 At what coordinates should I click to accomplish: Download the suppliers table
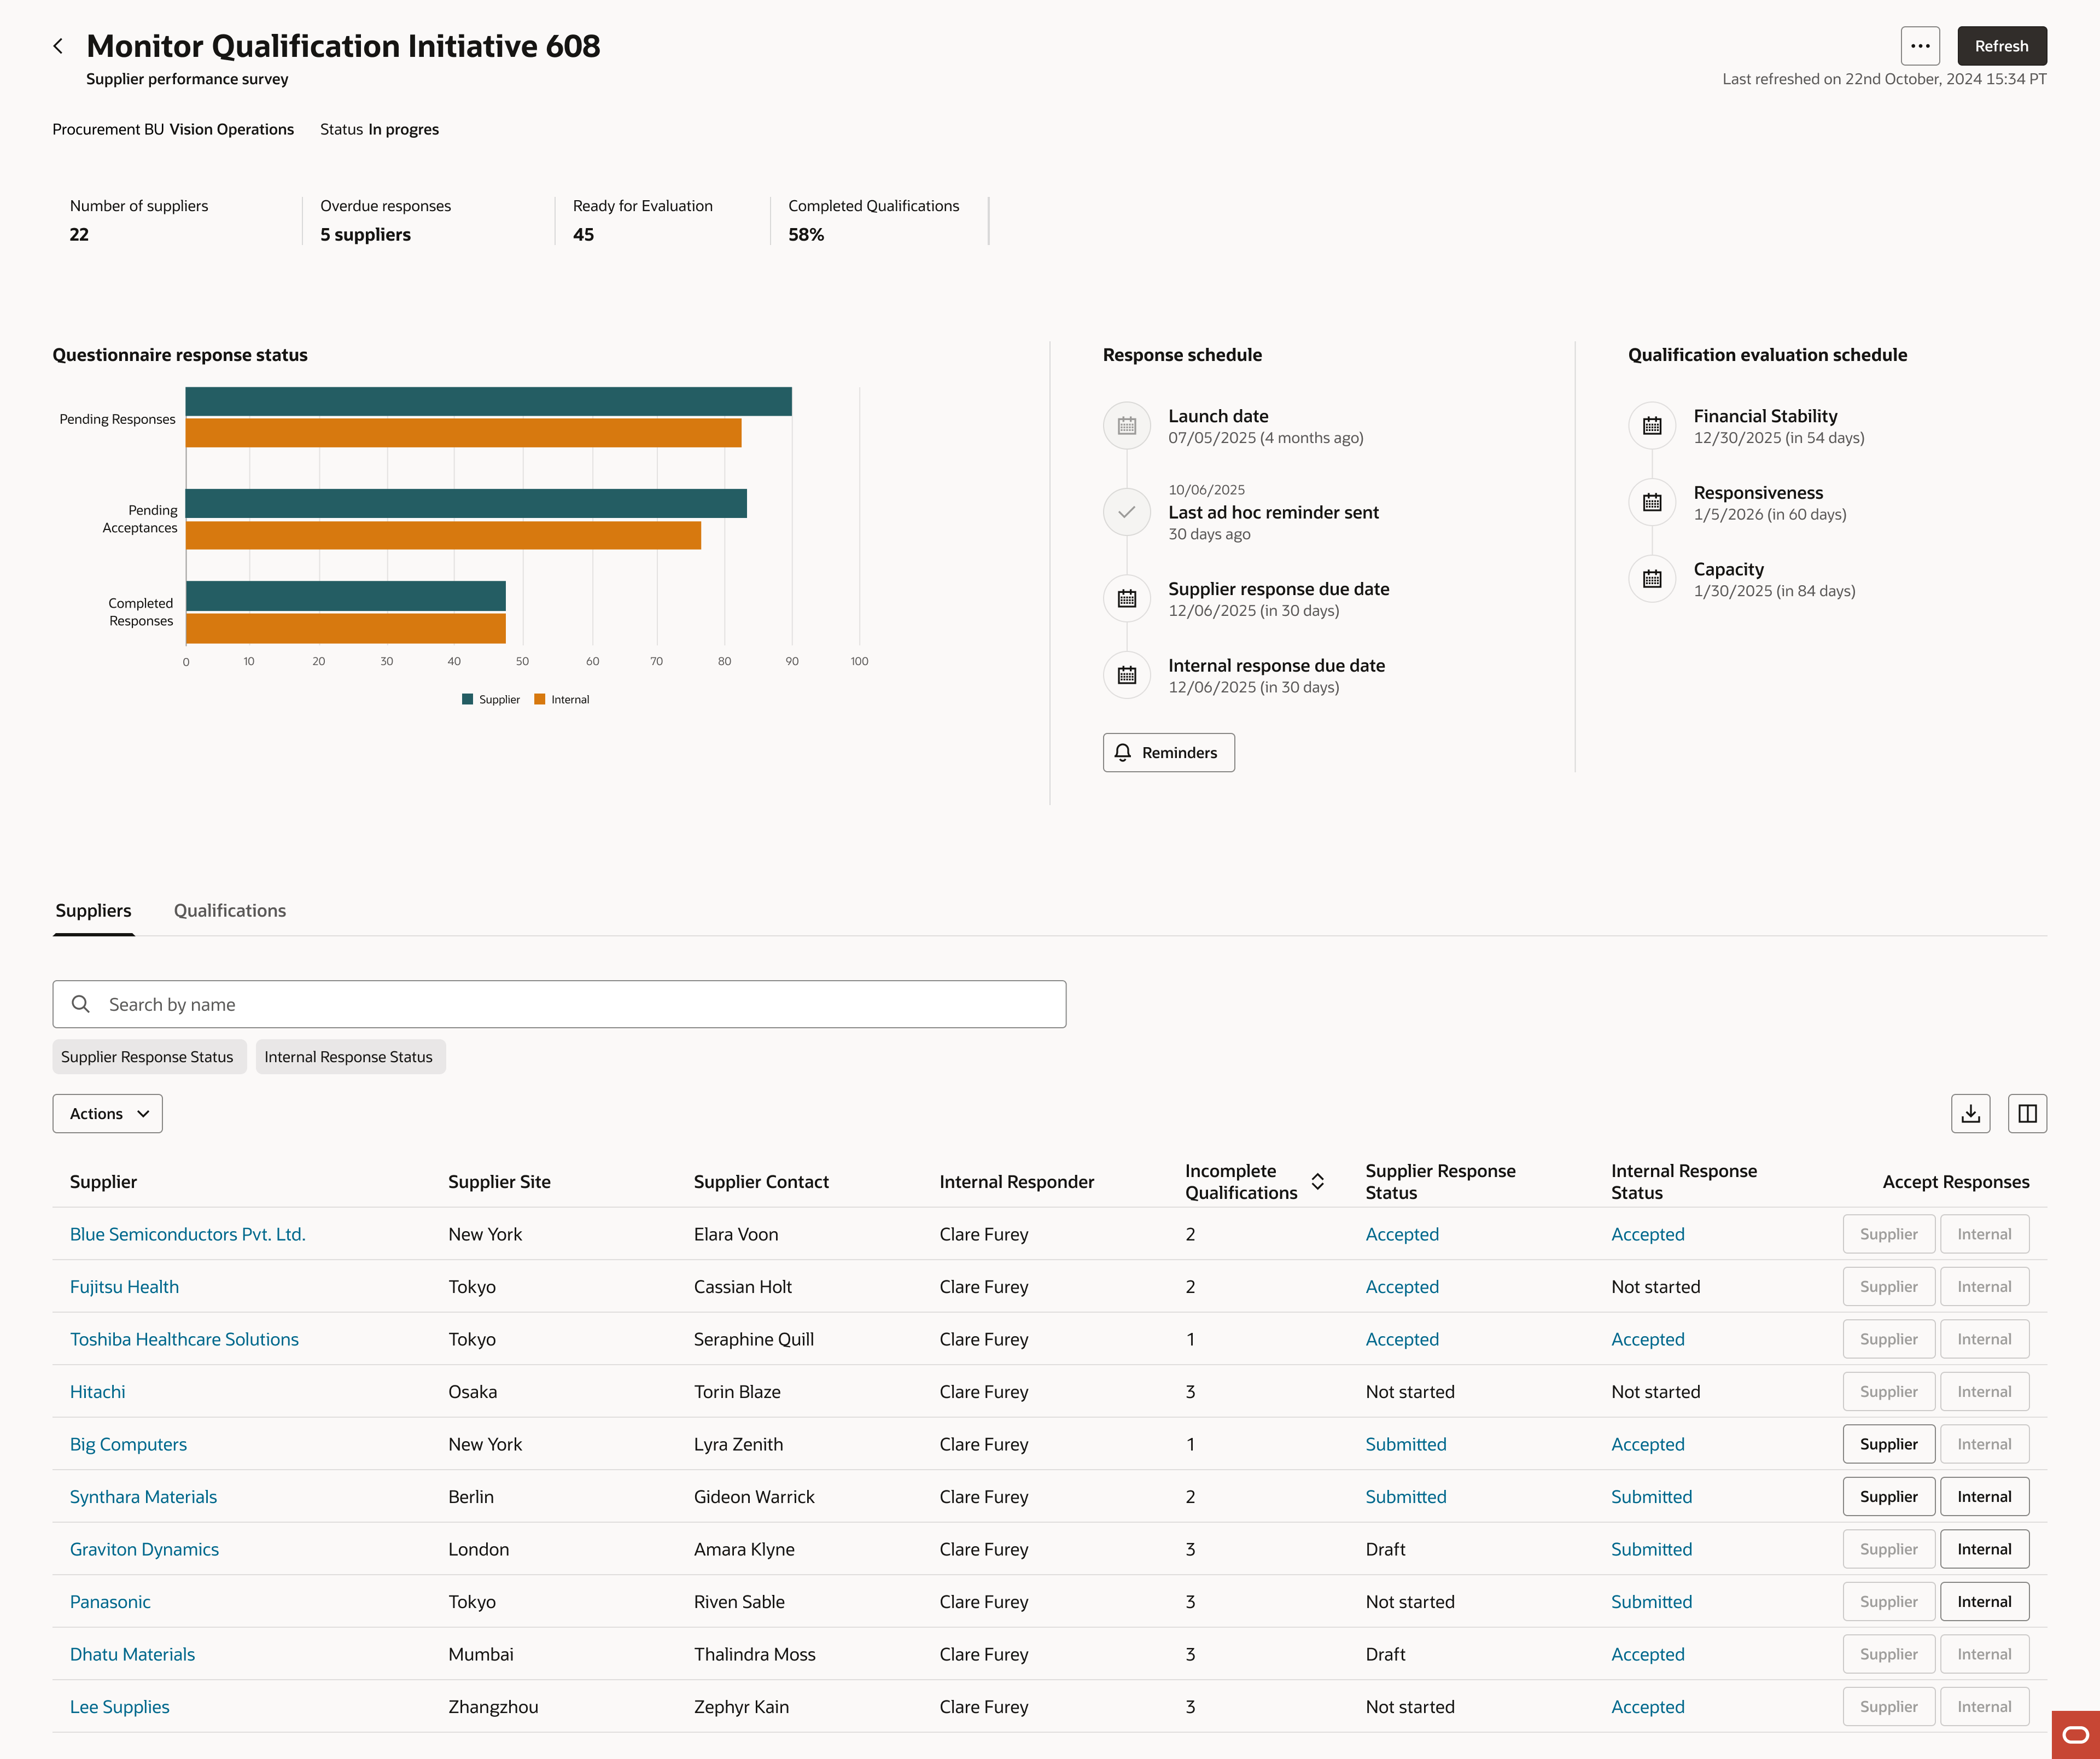[x=1970, y=1114]
